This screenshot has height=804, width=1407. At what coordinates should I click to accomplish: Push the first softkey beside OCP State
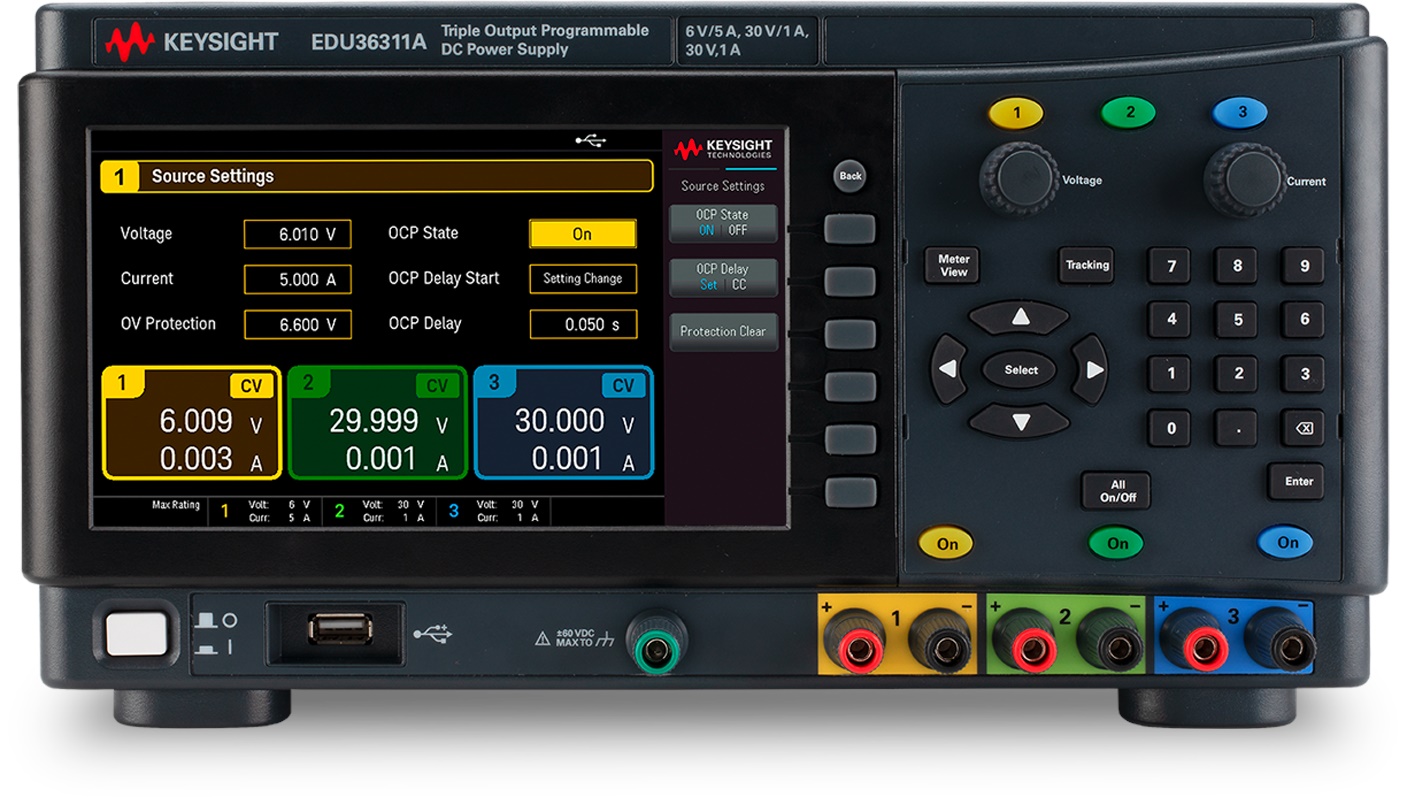pyautogui.click(x=850, y=229)
